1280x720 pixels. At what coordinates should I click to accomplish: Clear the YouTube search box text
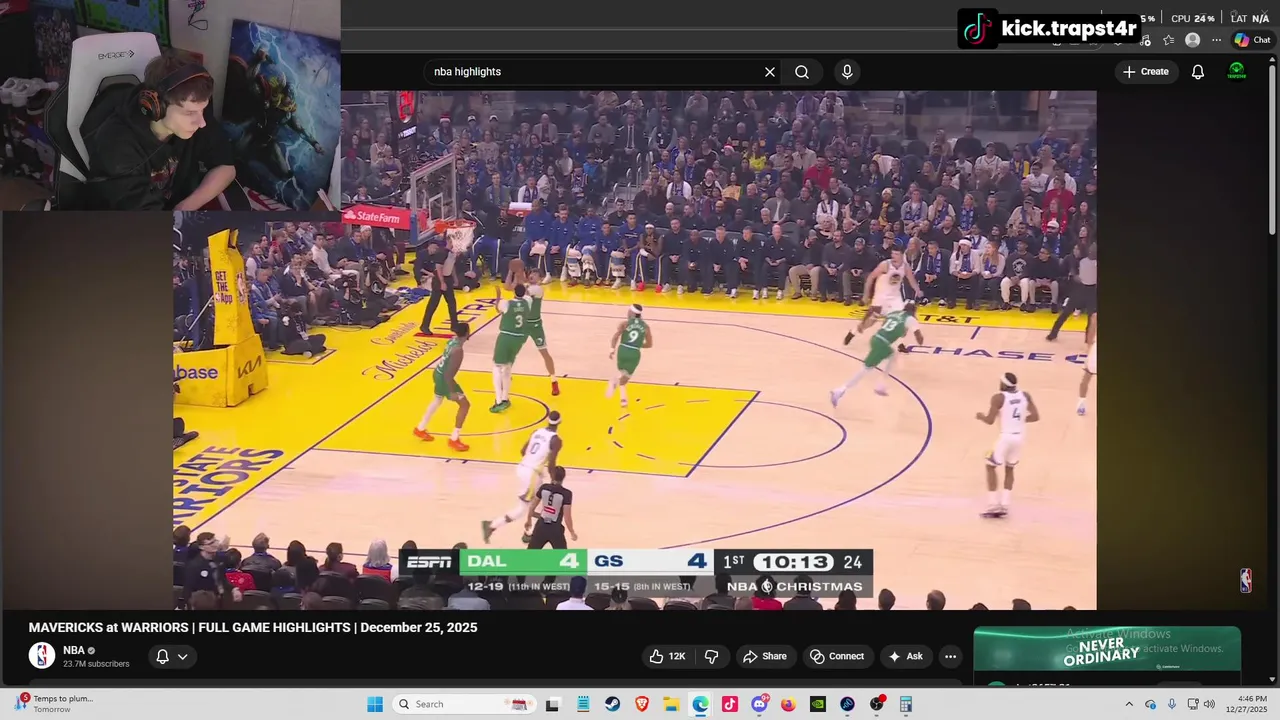click(x=770, y=72)
